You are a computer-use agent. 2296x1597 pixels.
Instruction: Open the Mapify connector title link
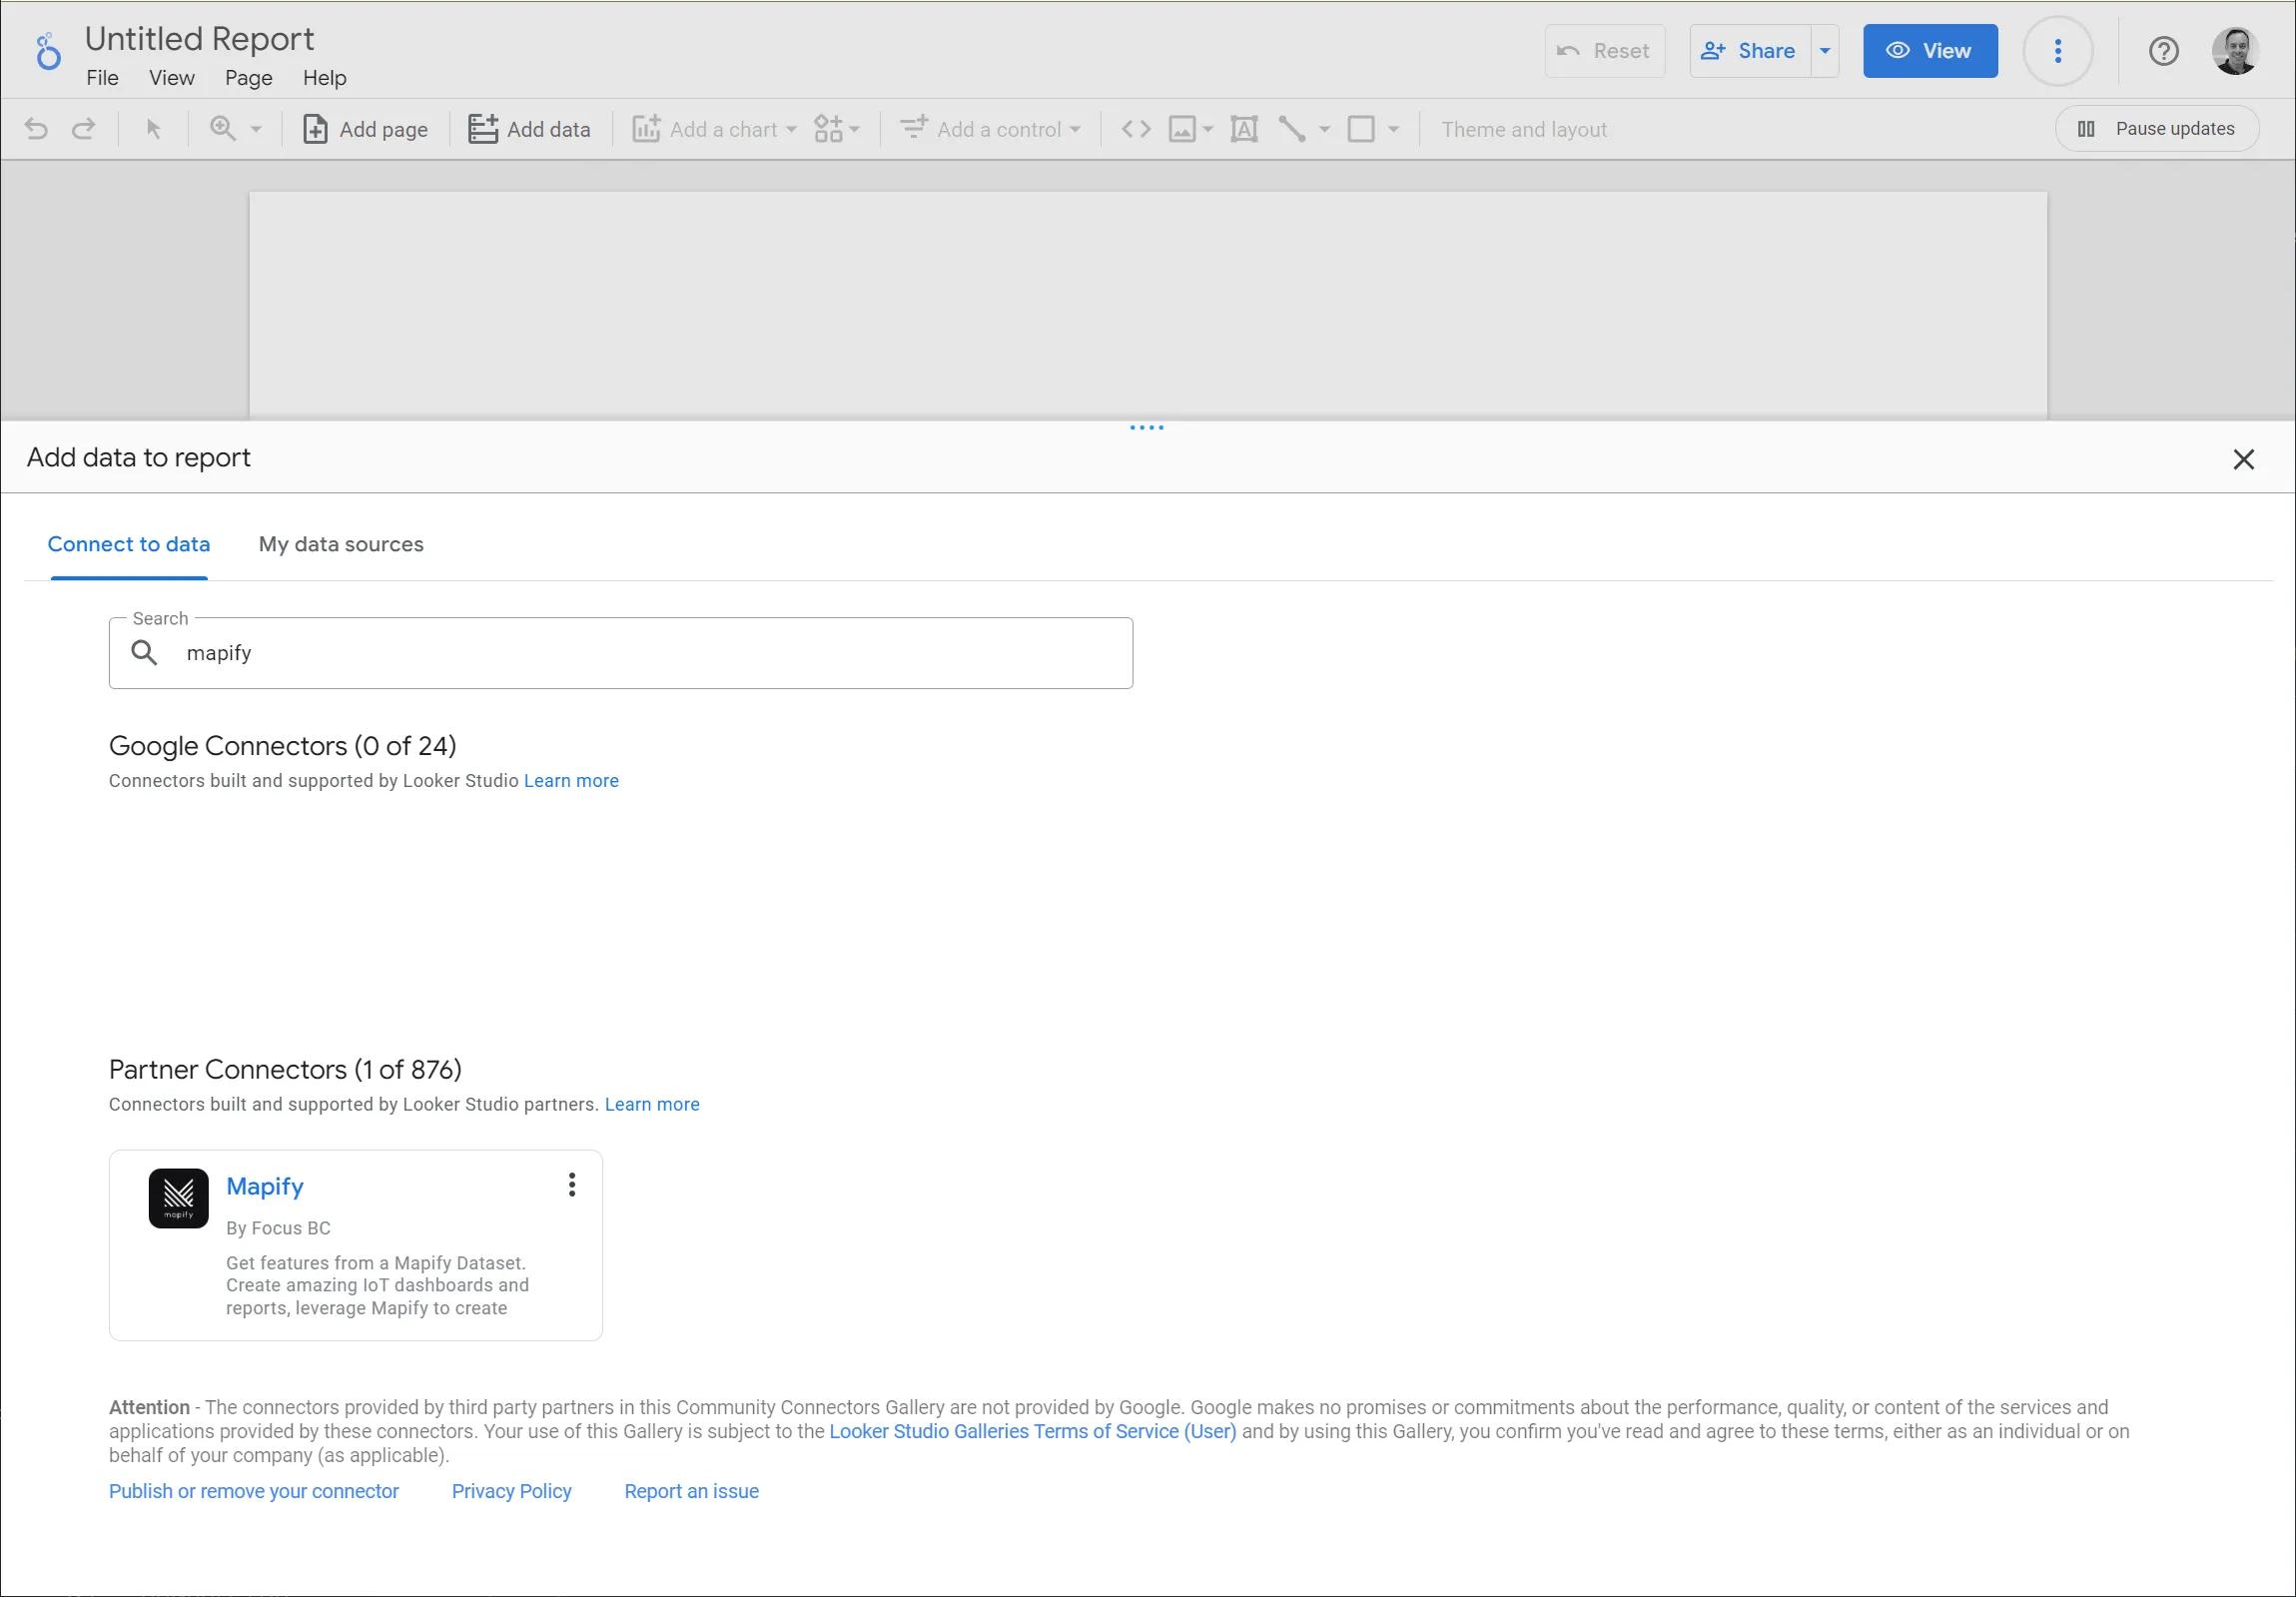(265, 1186)
